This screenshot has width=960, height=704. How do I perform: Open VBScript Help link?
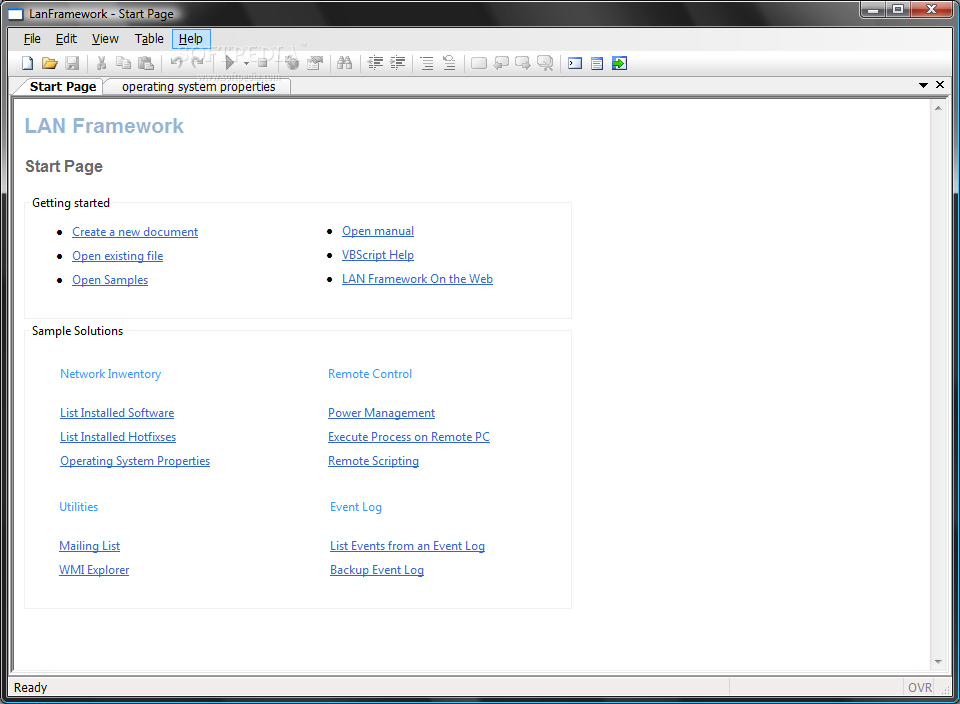(378, 255)
